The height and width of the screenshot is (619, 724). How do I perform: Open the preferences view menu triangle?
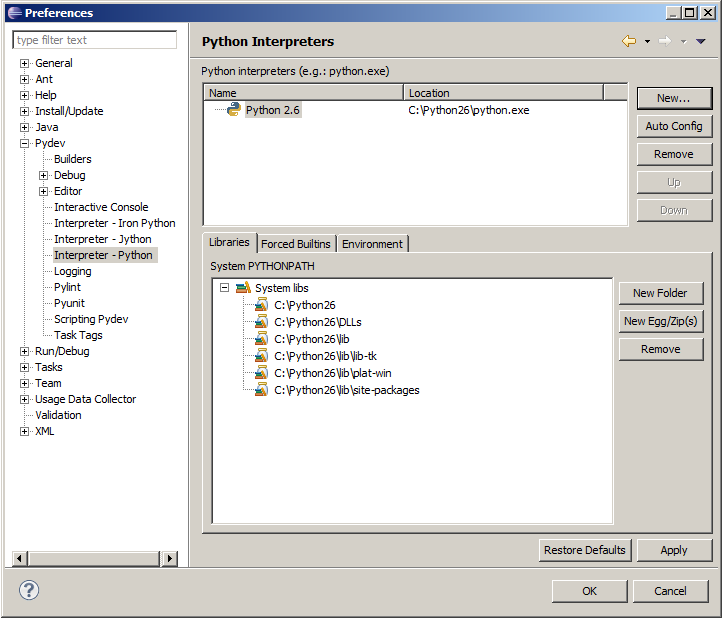point(700,42)
